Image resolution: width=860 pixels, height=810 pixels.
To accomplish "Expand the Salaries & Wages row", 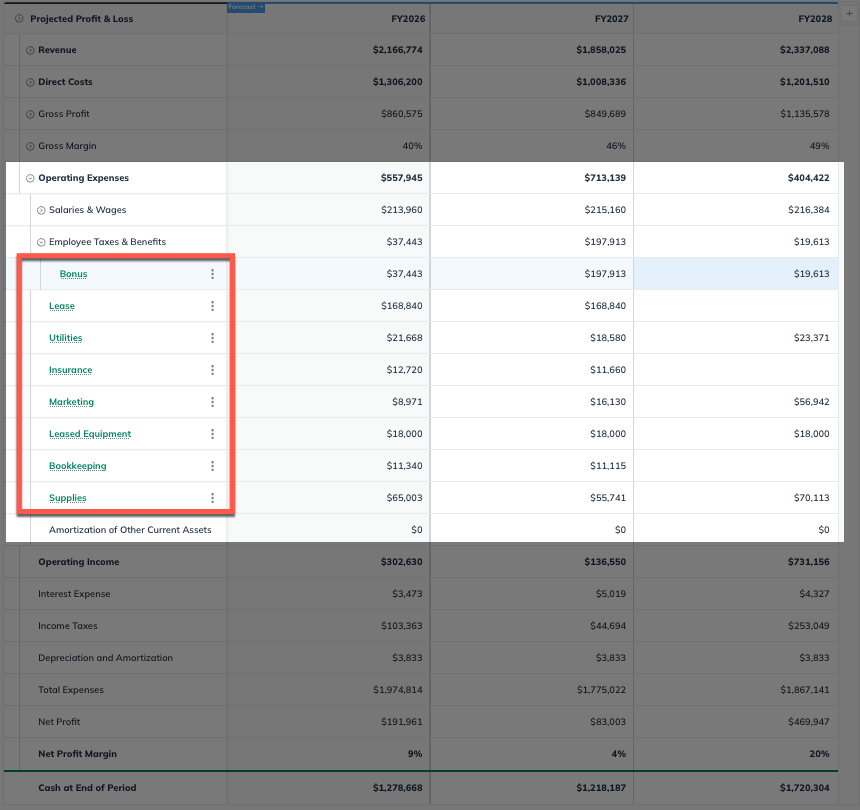I will click(x=41, y=210).
